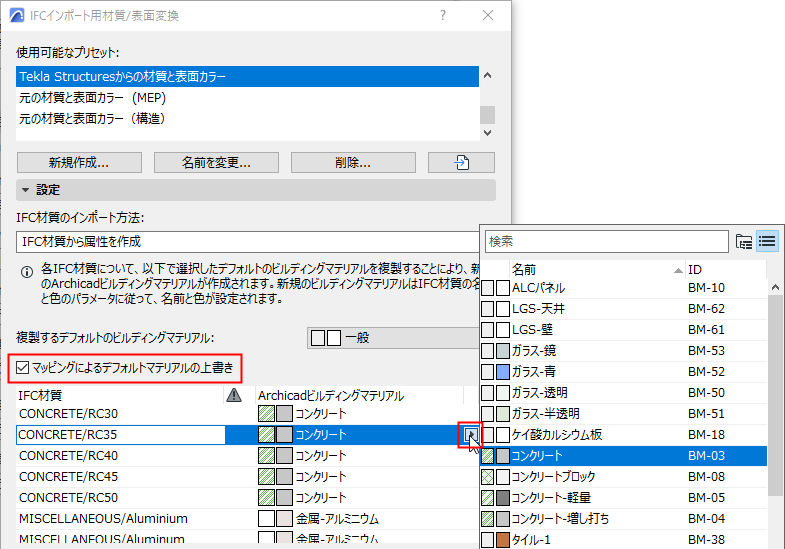Click the 削除... button
The width and height of the screenshot is (785, 549).
(x=353, y=163)
